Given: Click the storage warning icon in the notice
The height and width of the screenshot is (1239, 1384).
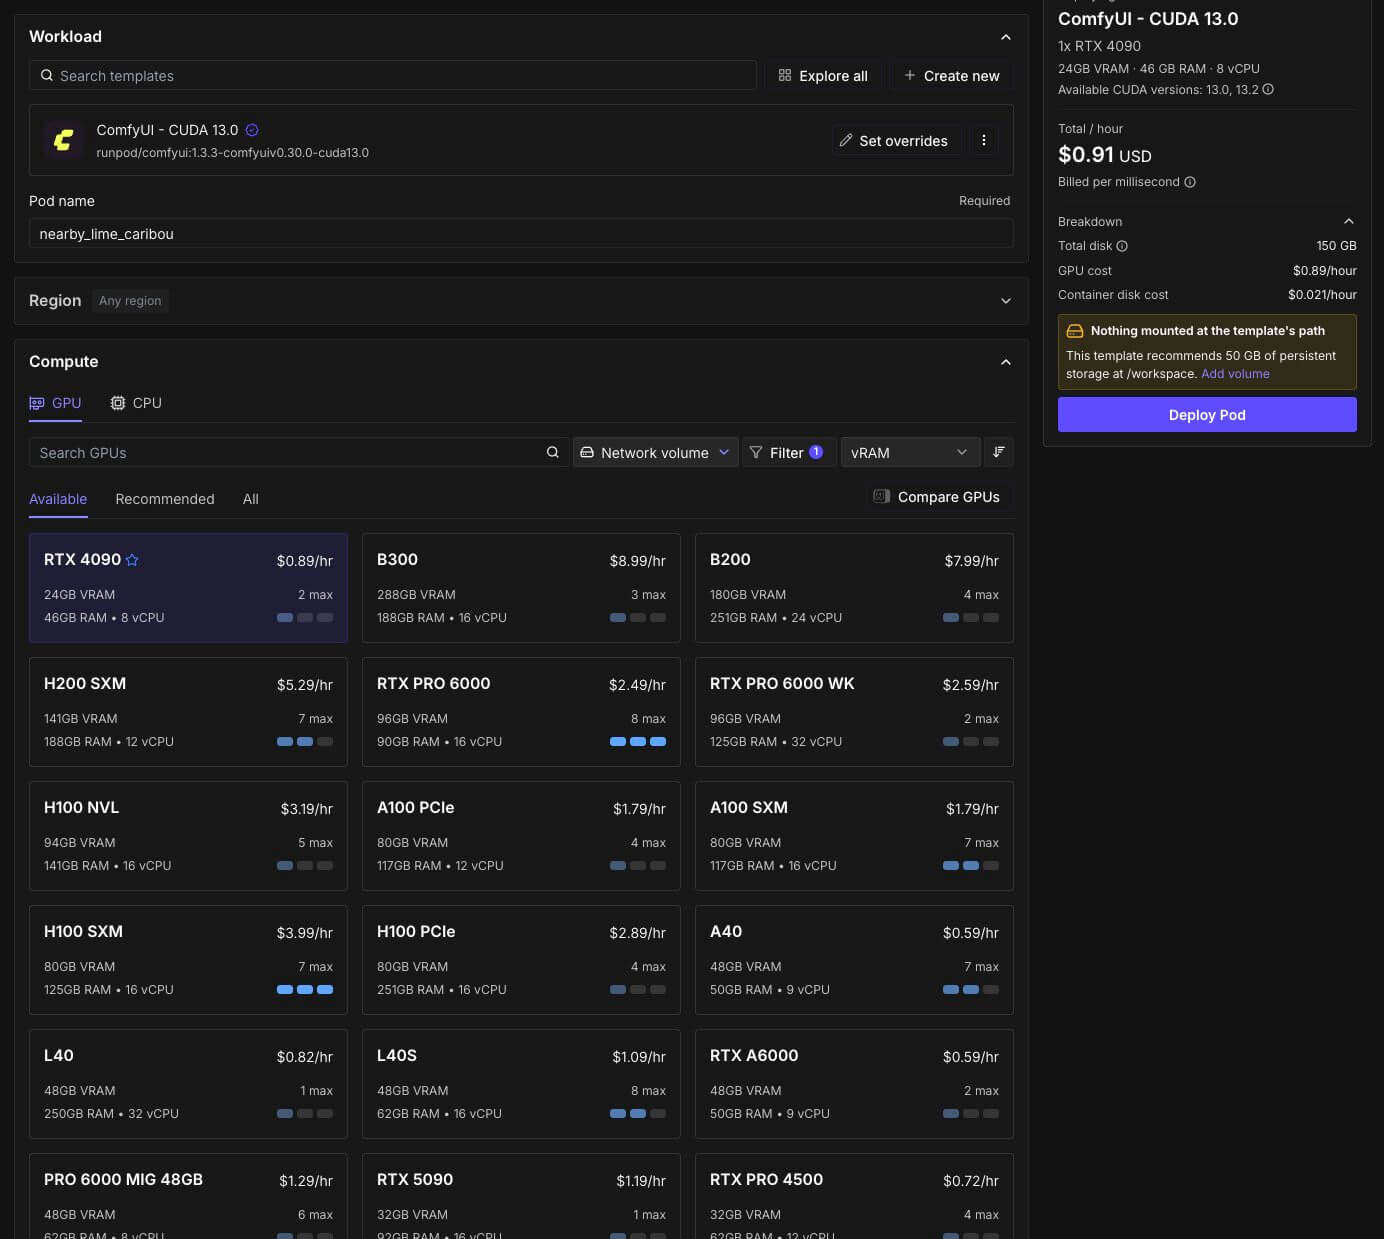Looking at the screenshot, I should [1075, 331].
